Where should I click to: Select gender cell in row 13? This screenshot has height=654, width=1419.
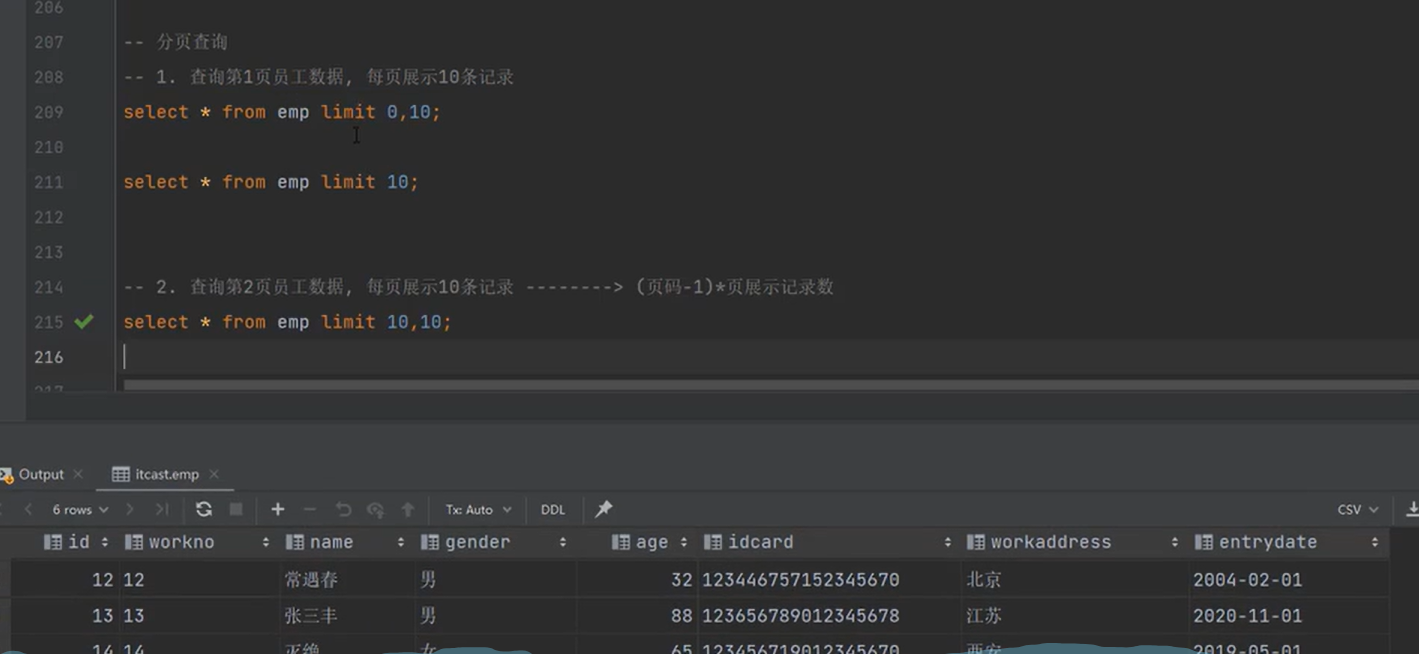[x=495, y=616]
